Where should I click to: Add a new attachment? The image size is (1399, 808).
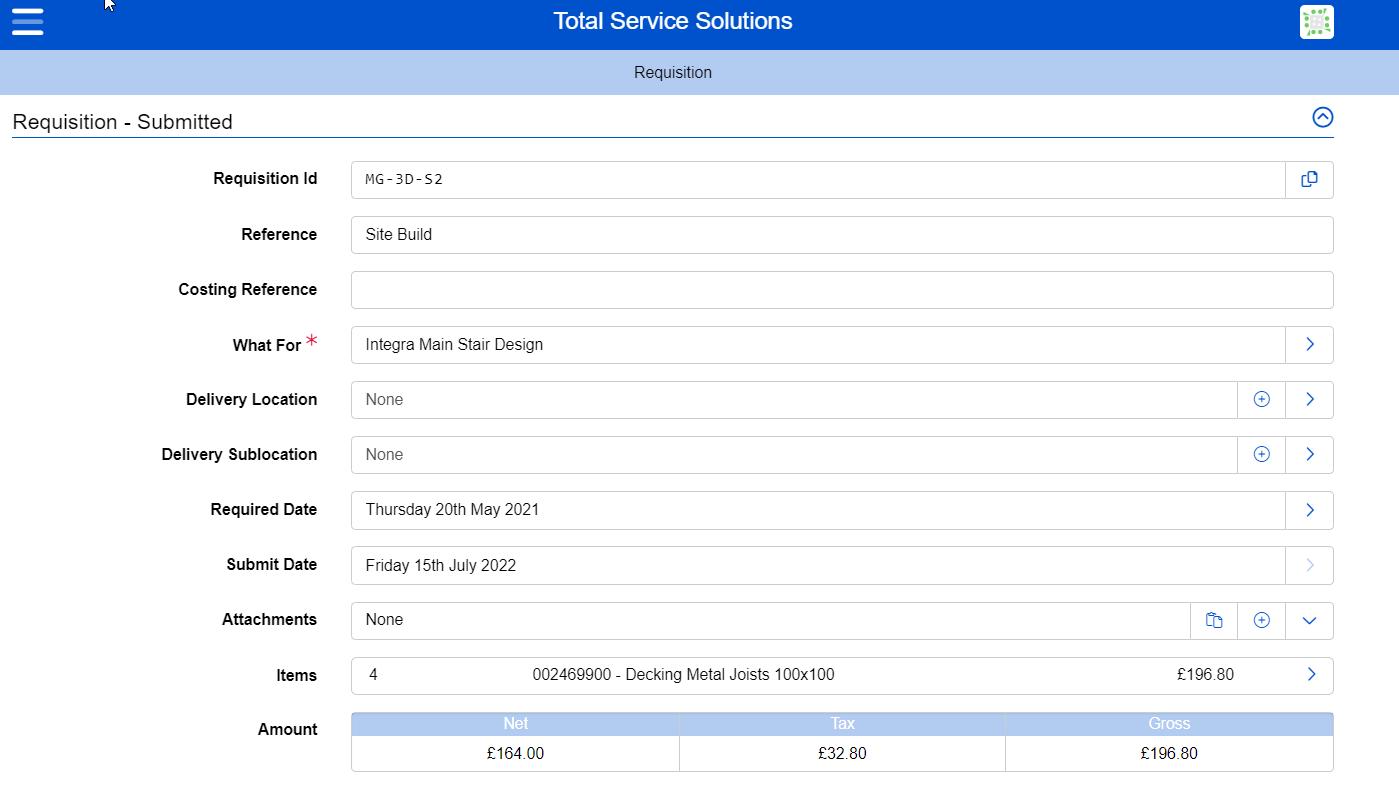click(x=1261, y=620)
